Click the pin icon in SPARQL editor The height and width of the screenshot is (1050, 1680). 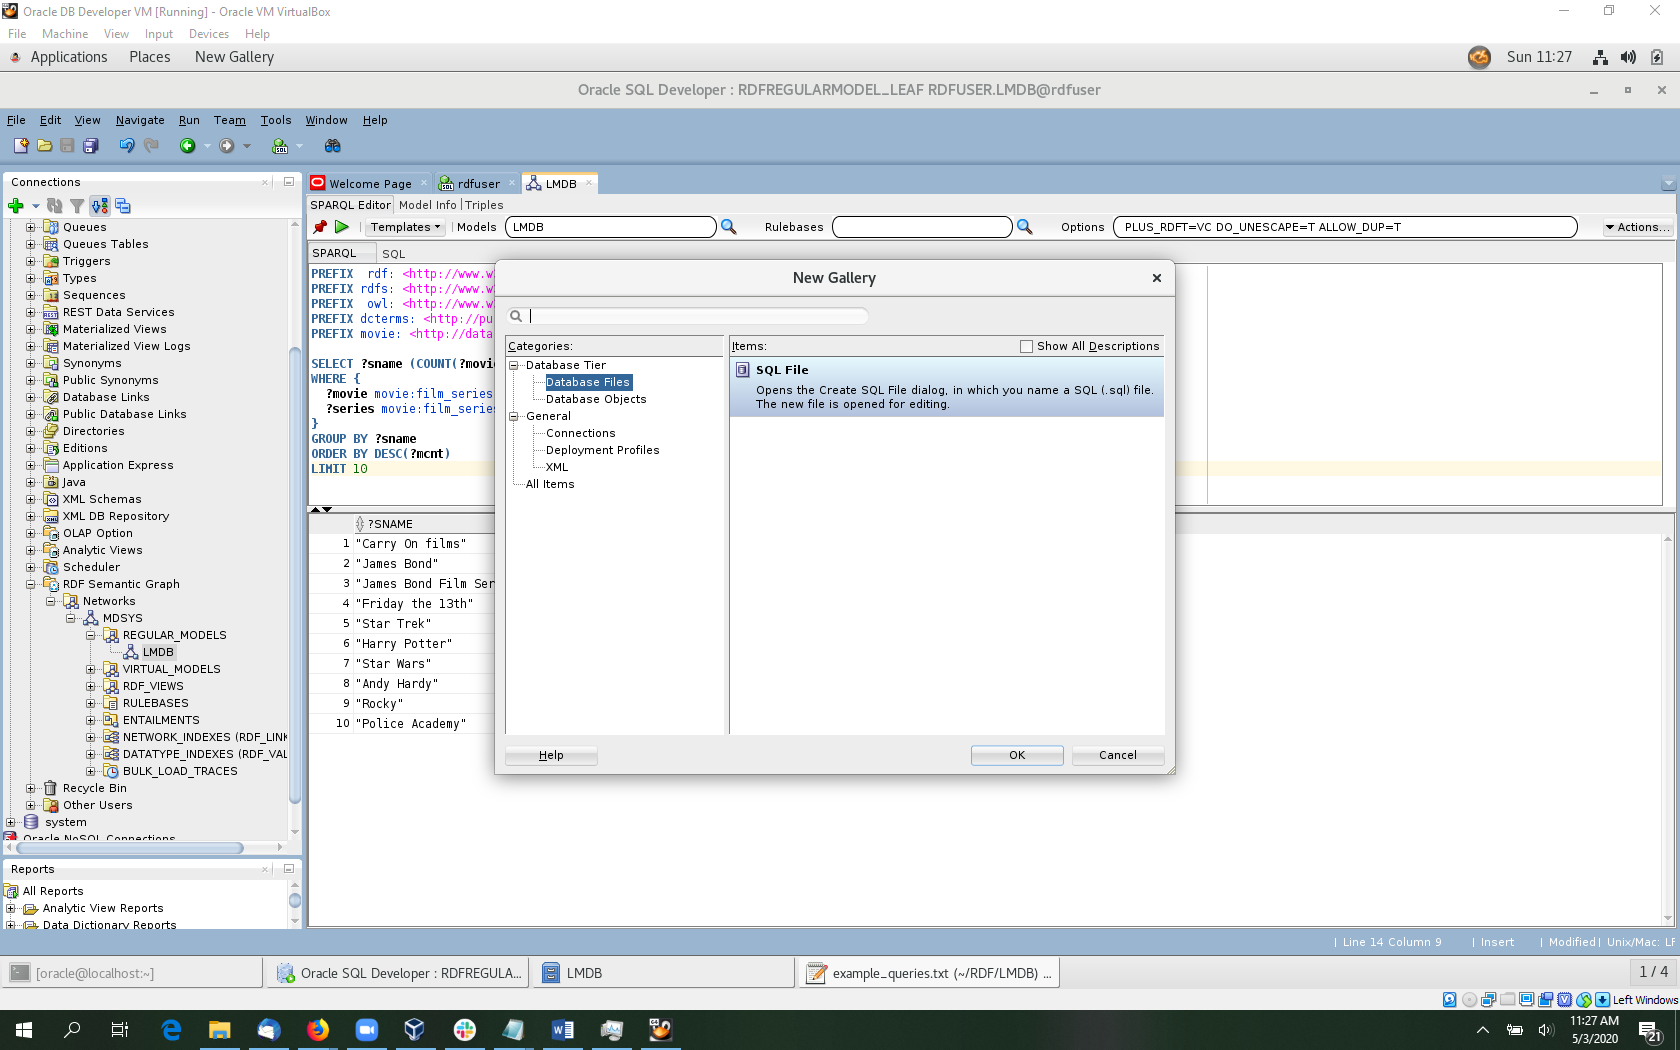(320, 227)
